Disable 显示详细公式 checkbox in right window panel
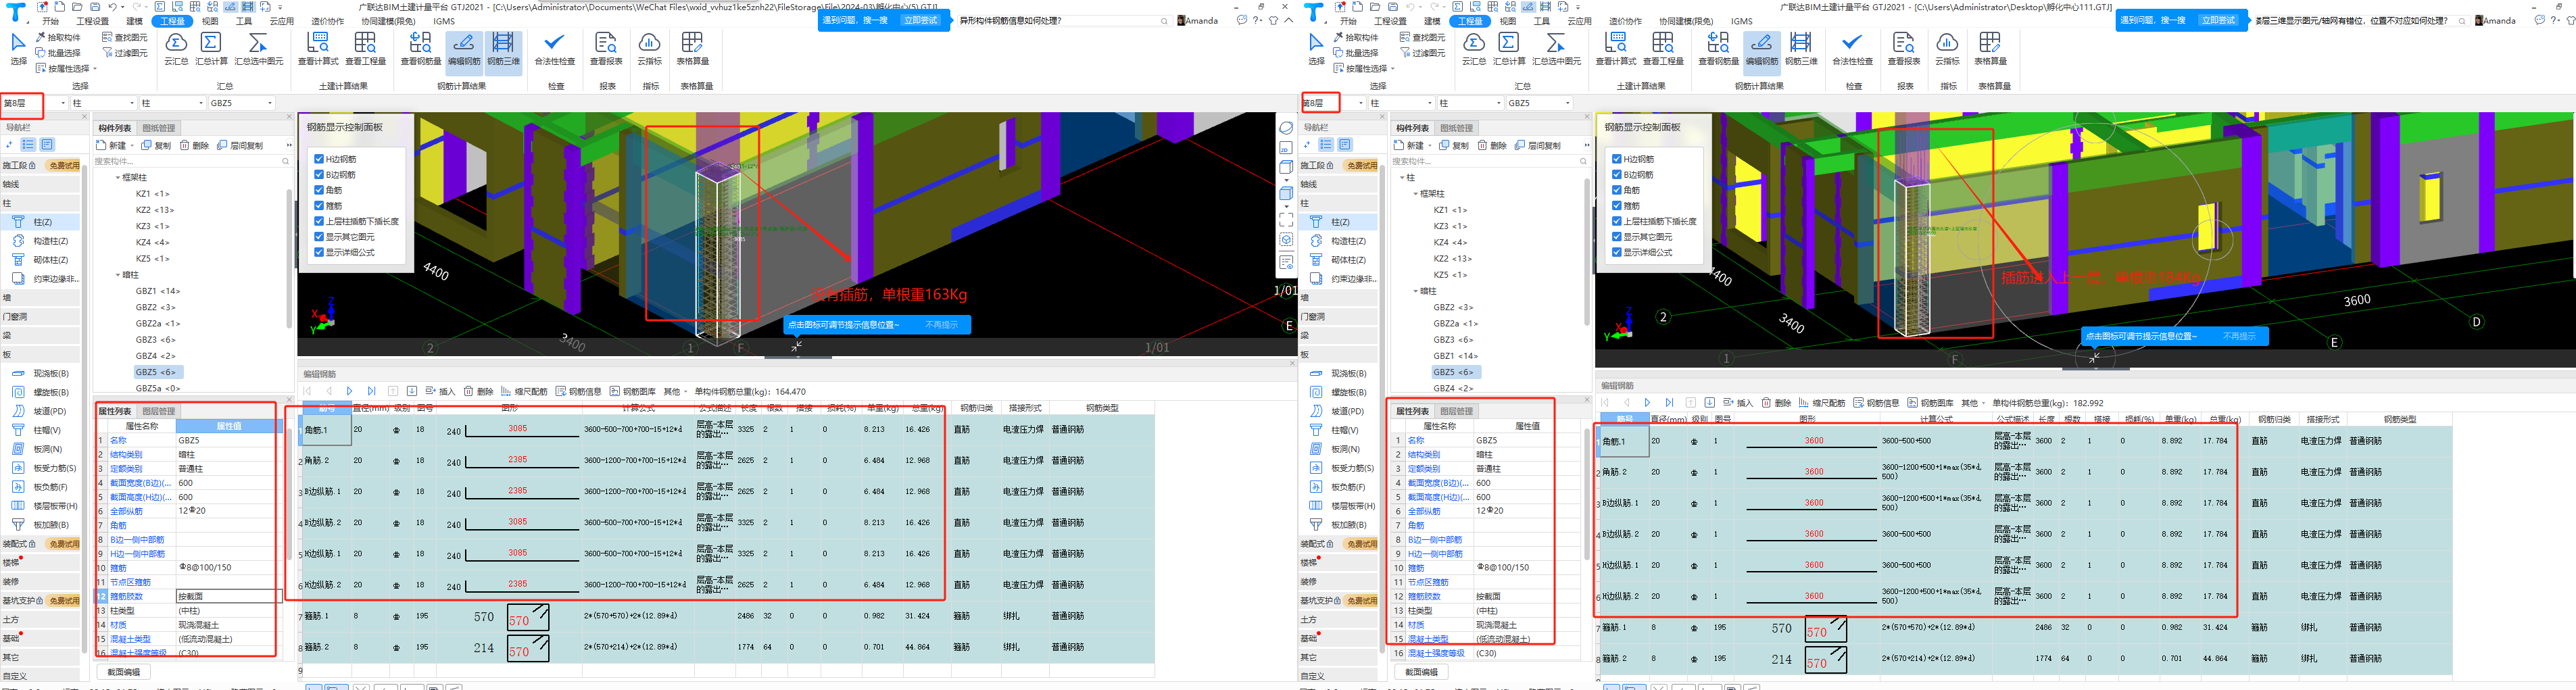The image size is (2576, 690). 1617,253
